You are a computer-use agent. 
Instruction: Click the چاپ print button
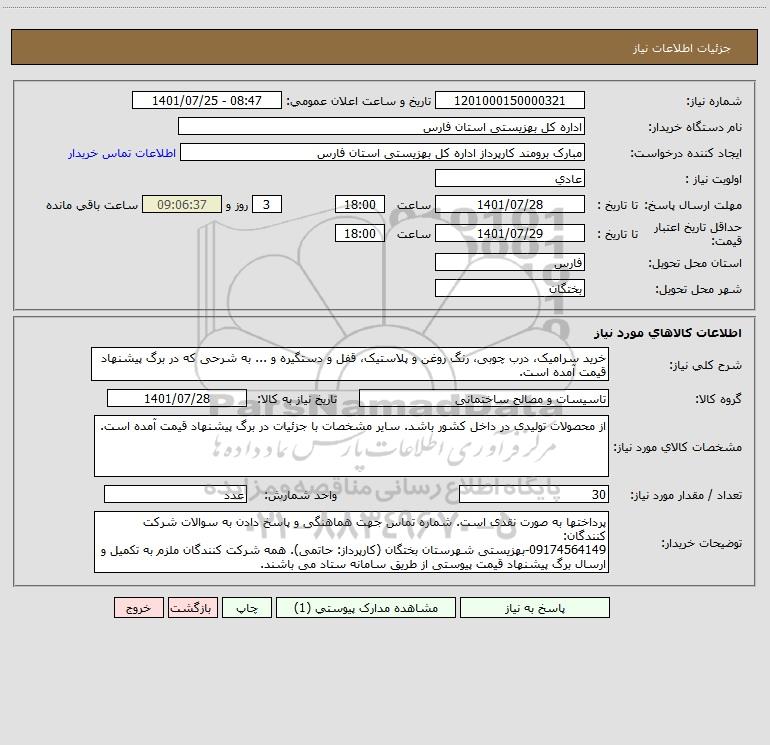pos(247,608)
